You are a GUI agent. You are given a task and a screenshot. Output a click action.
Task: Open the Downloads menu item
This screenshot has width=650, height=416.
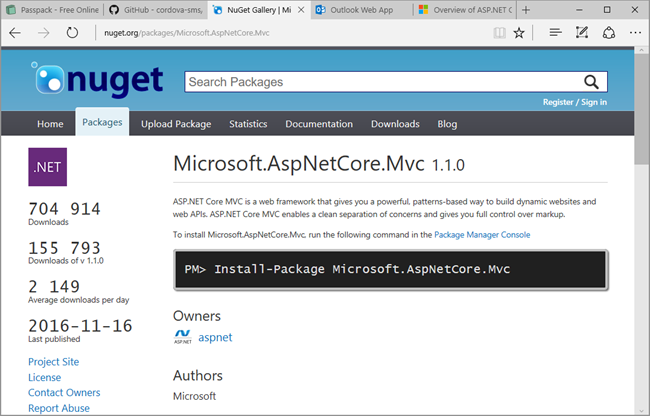tap(395, 124)
